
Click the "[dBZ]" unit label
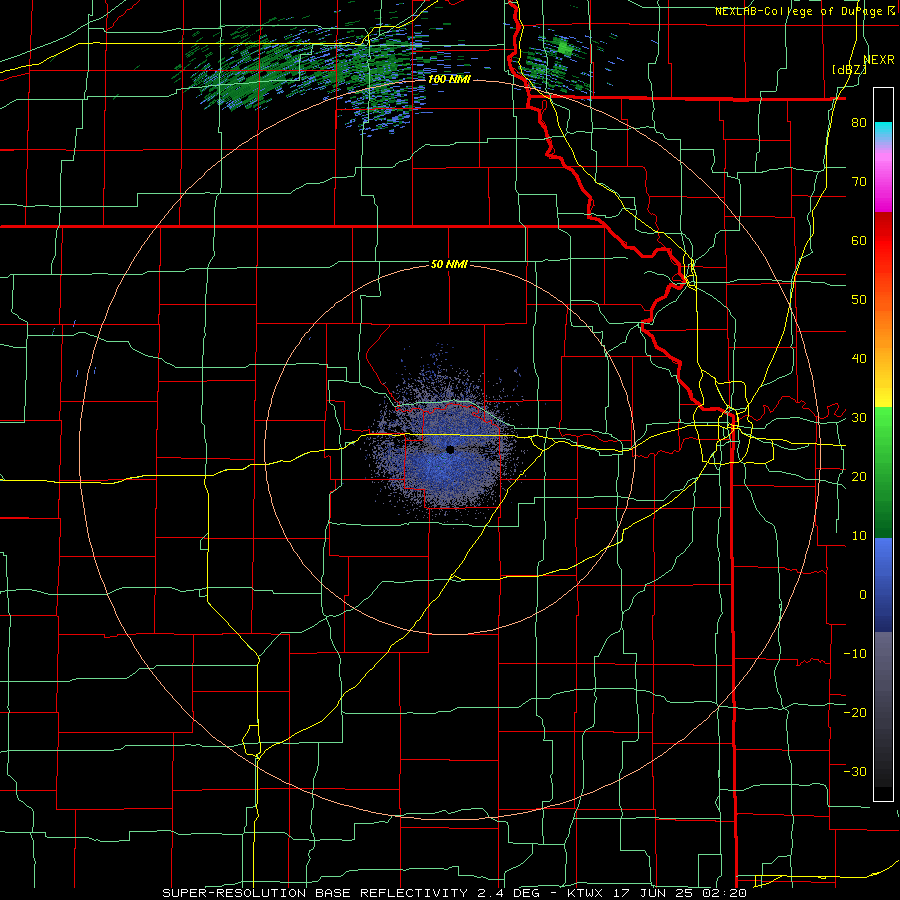pyautogui.click(x=850, y=69)
